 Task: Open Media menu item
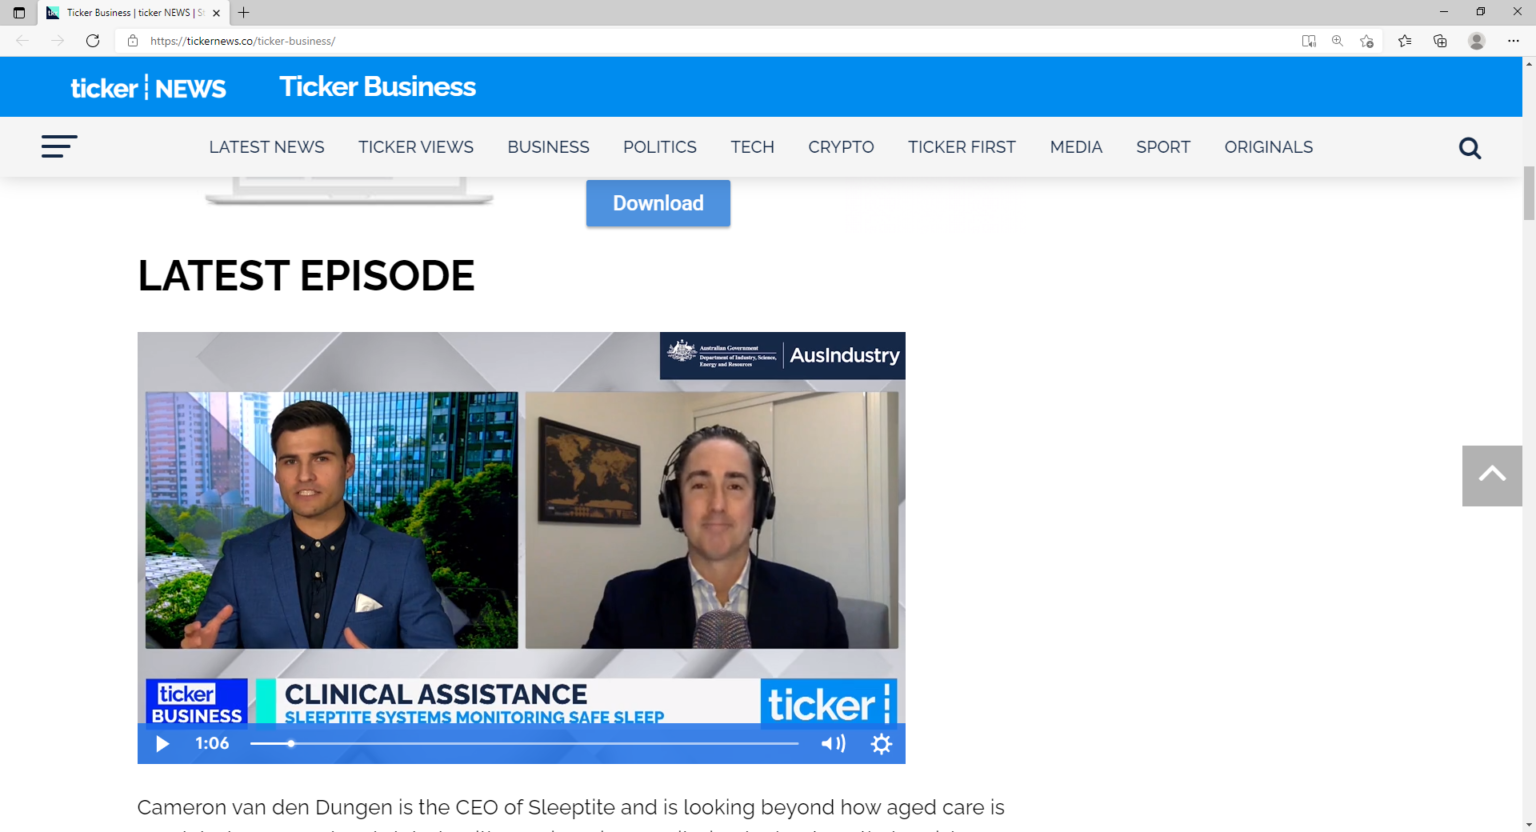coord(1076,147)
